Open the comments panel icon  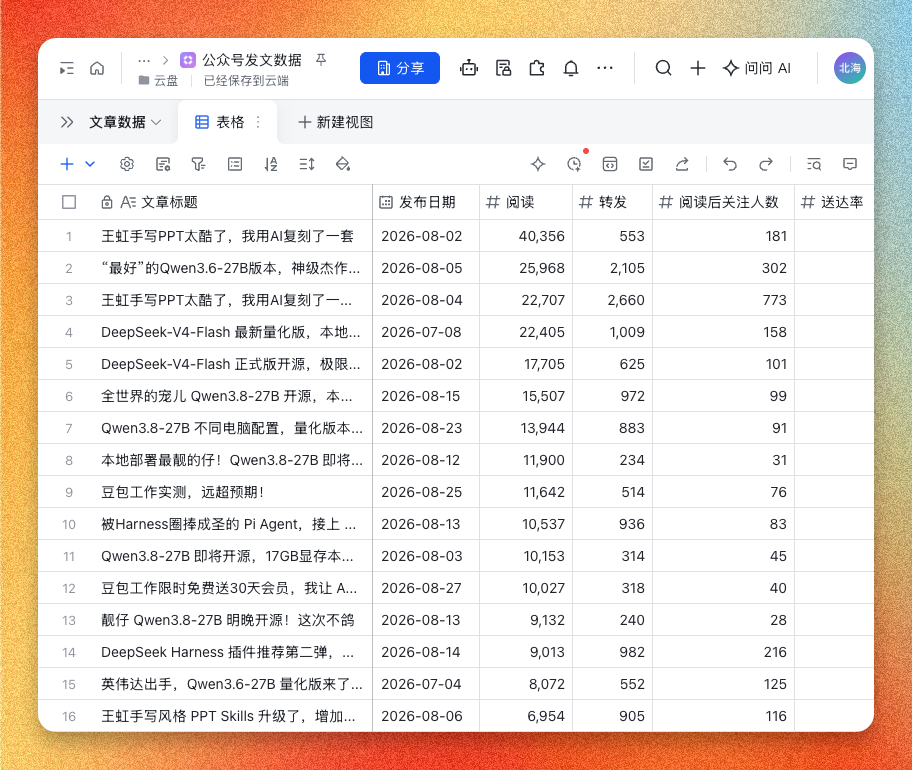(850, 164)
